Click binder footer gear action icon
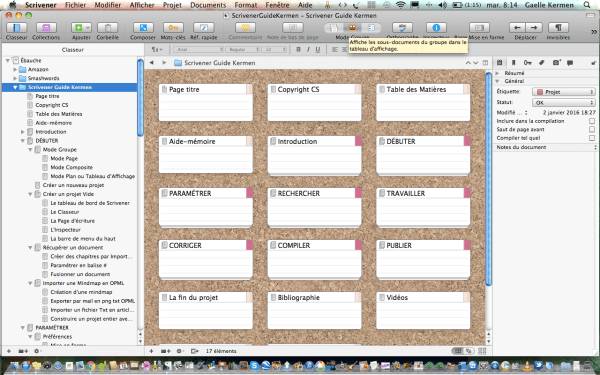 [x=37, y=351]
